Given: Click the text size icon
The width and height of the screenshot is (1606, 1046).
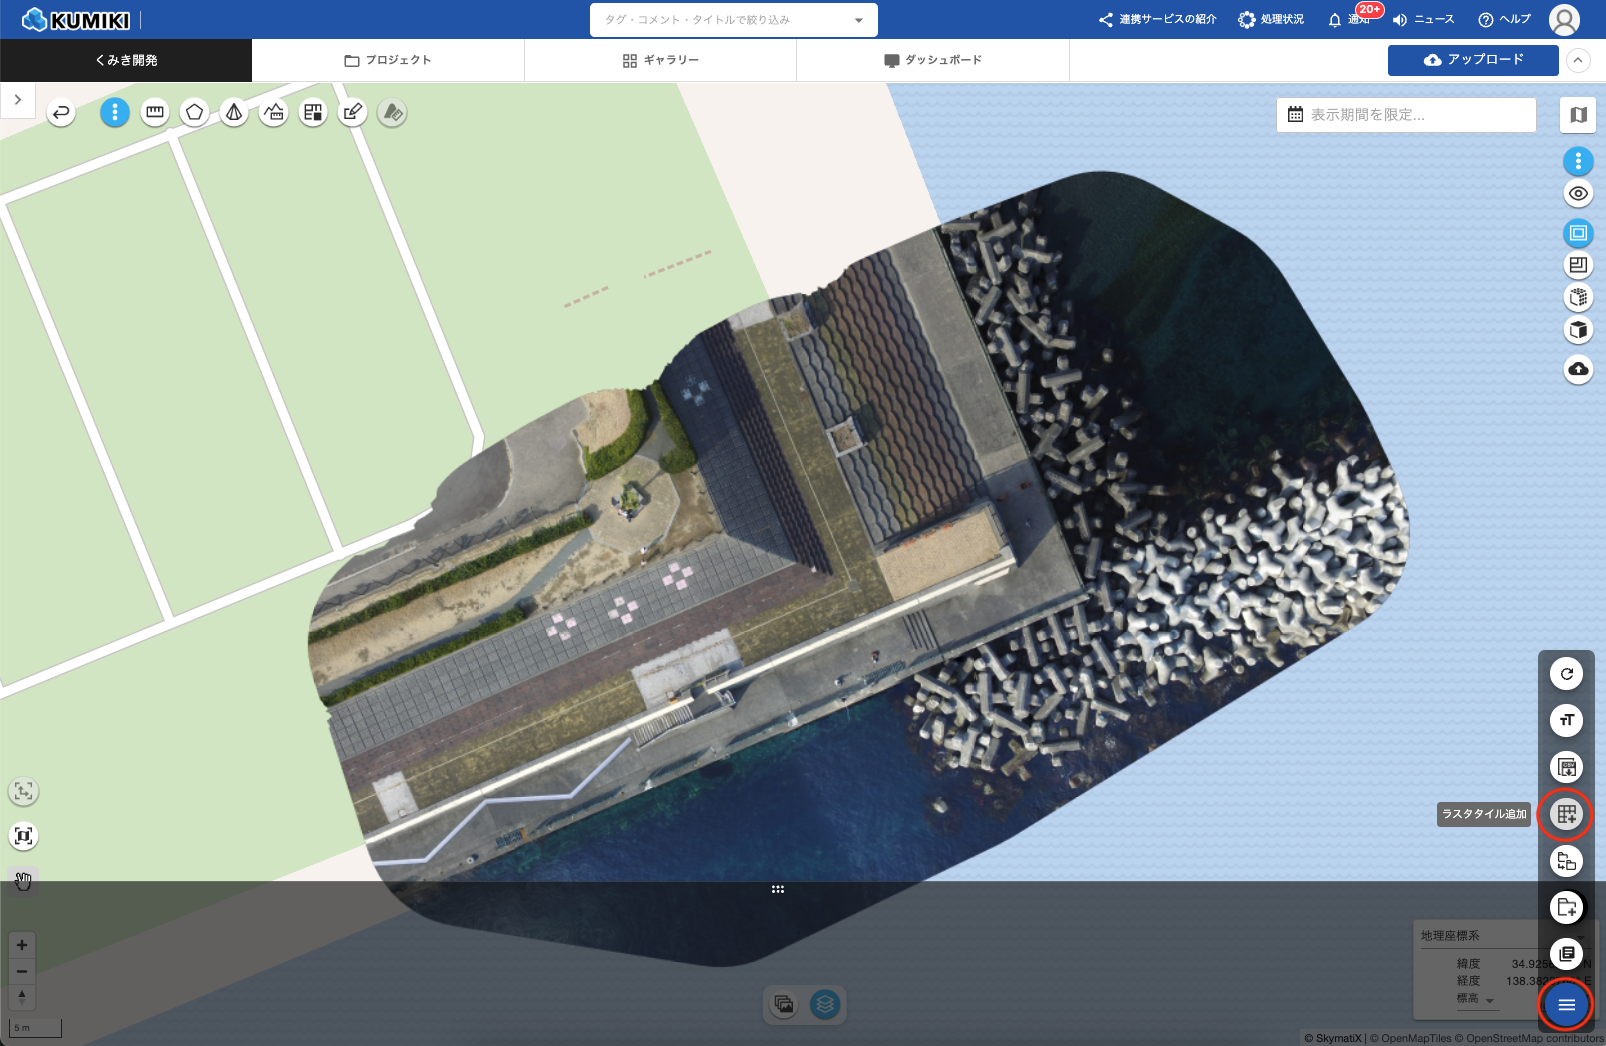Looking at the screenshot, I should (x=1566, y=720).
